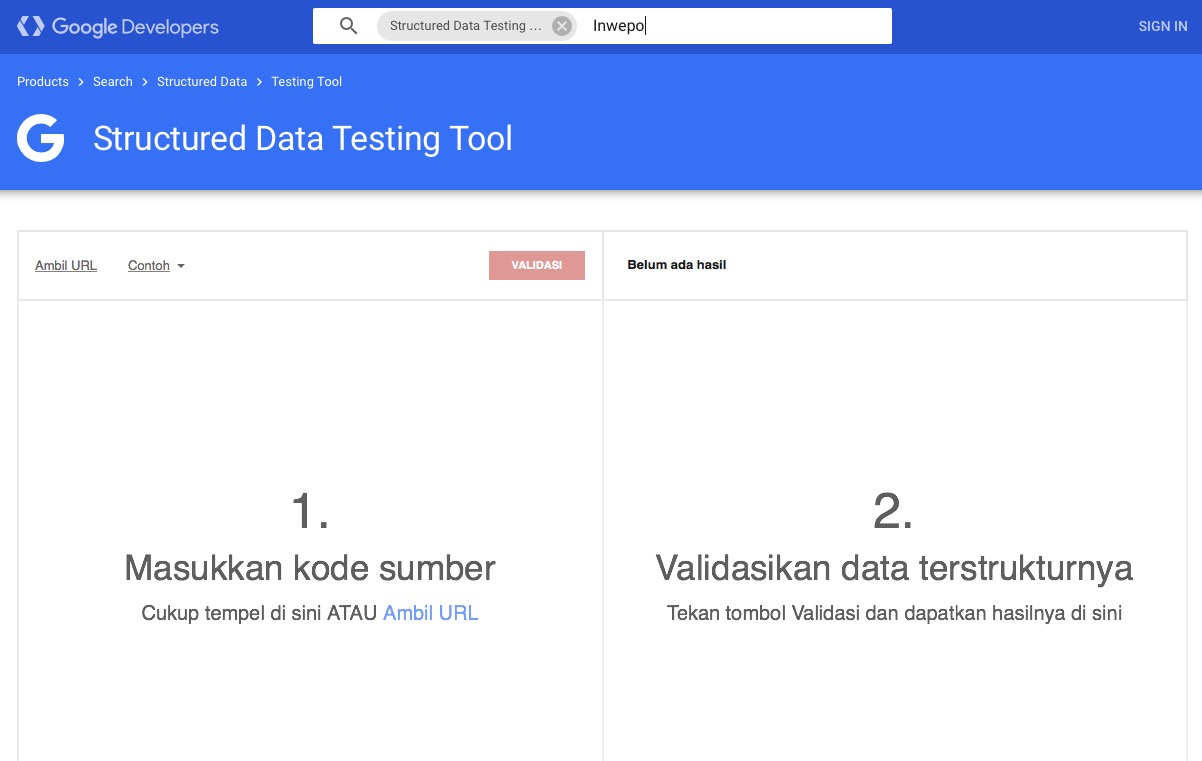The image size is (1202, 761).
Task: Expand the Contoh examples dropdown
Action: pyautogui.click(x=149, y=266)
